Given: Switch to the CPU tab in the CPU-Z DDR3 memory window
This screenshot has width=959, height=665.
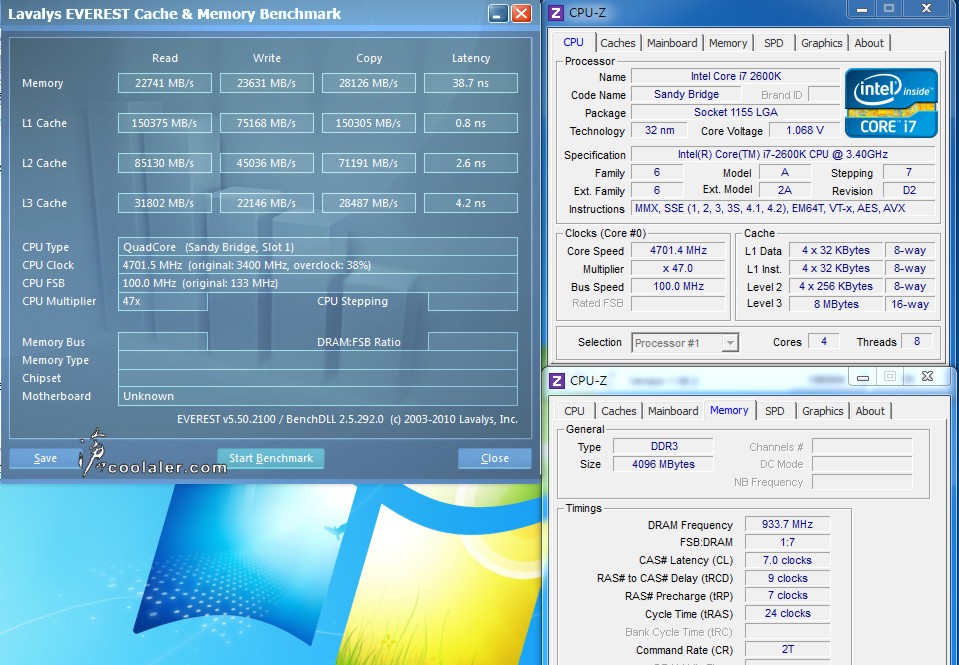Looking at the screenshot, I should point(574,411).
